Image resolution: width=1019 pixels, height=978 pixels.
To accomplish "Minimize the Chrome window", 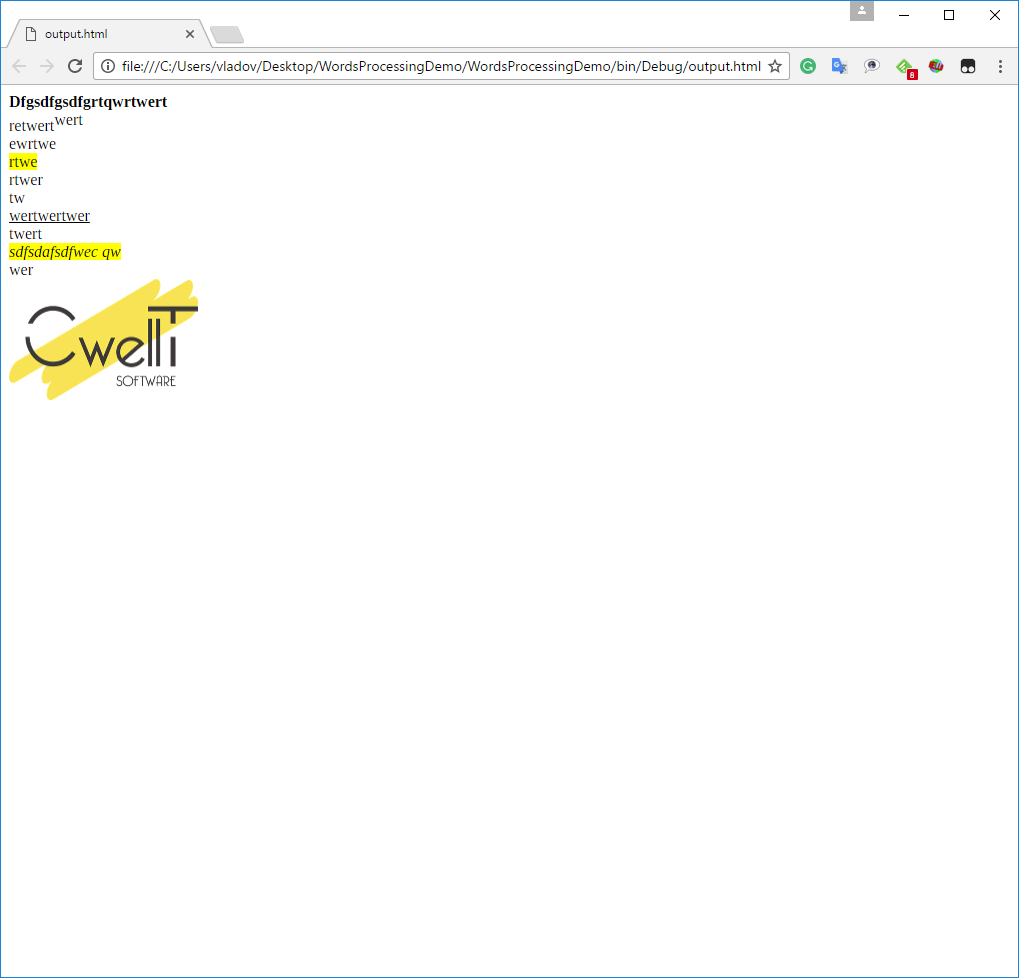I will click(904, 15).
